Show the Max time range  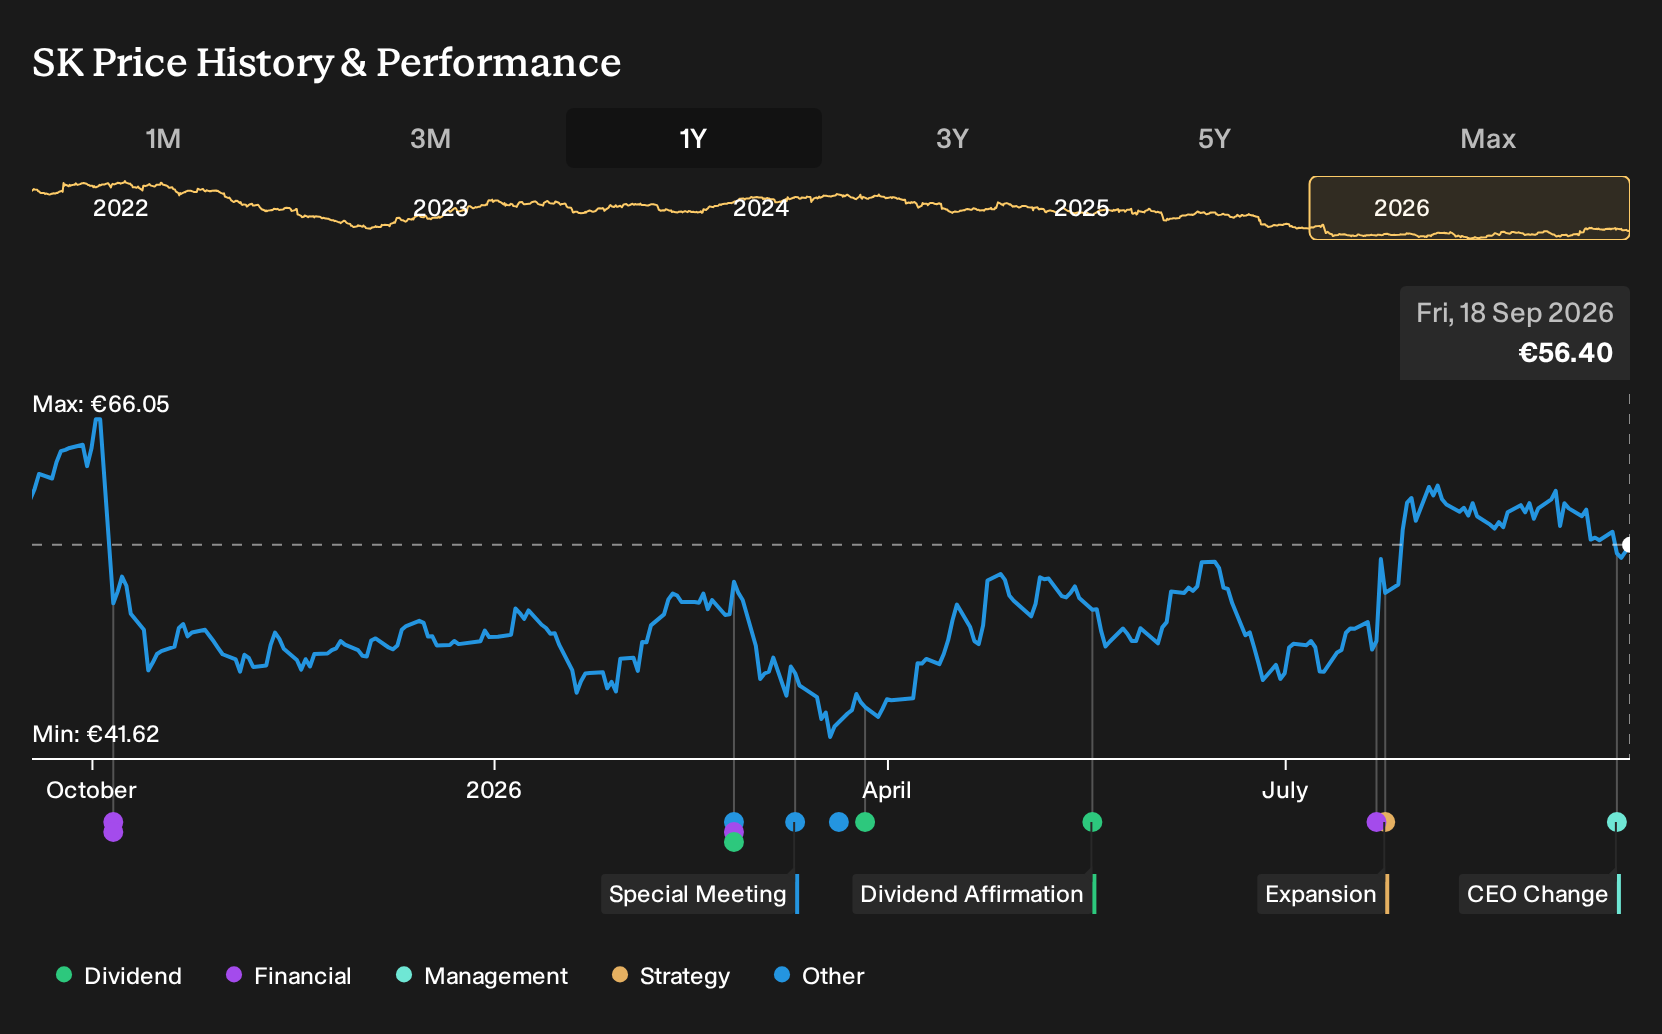[1488, 138]
